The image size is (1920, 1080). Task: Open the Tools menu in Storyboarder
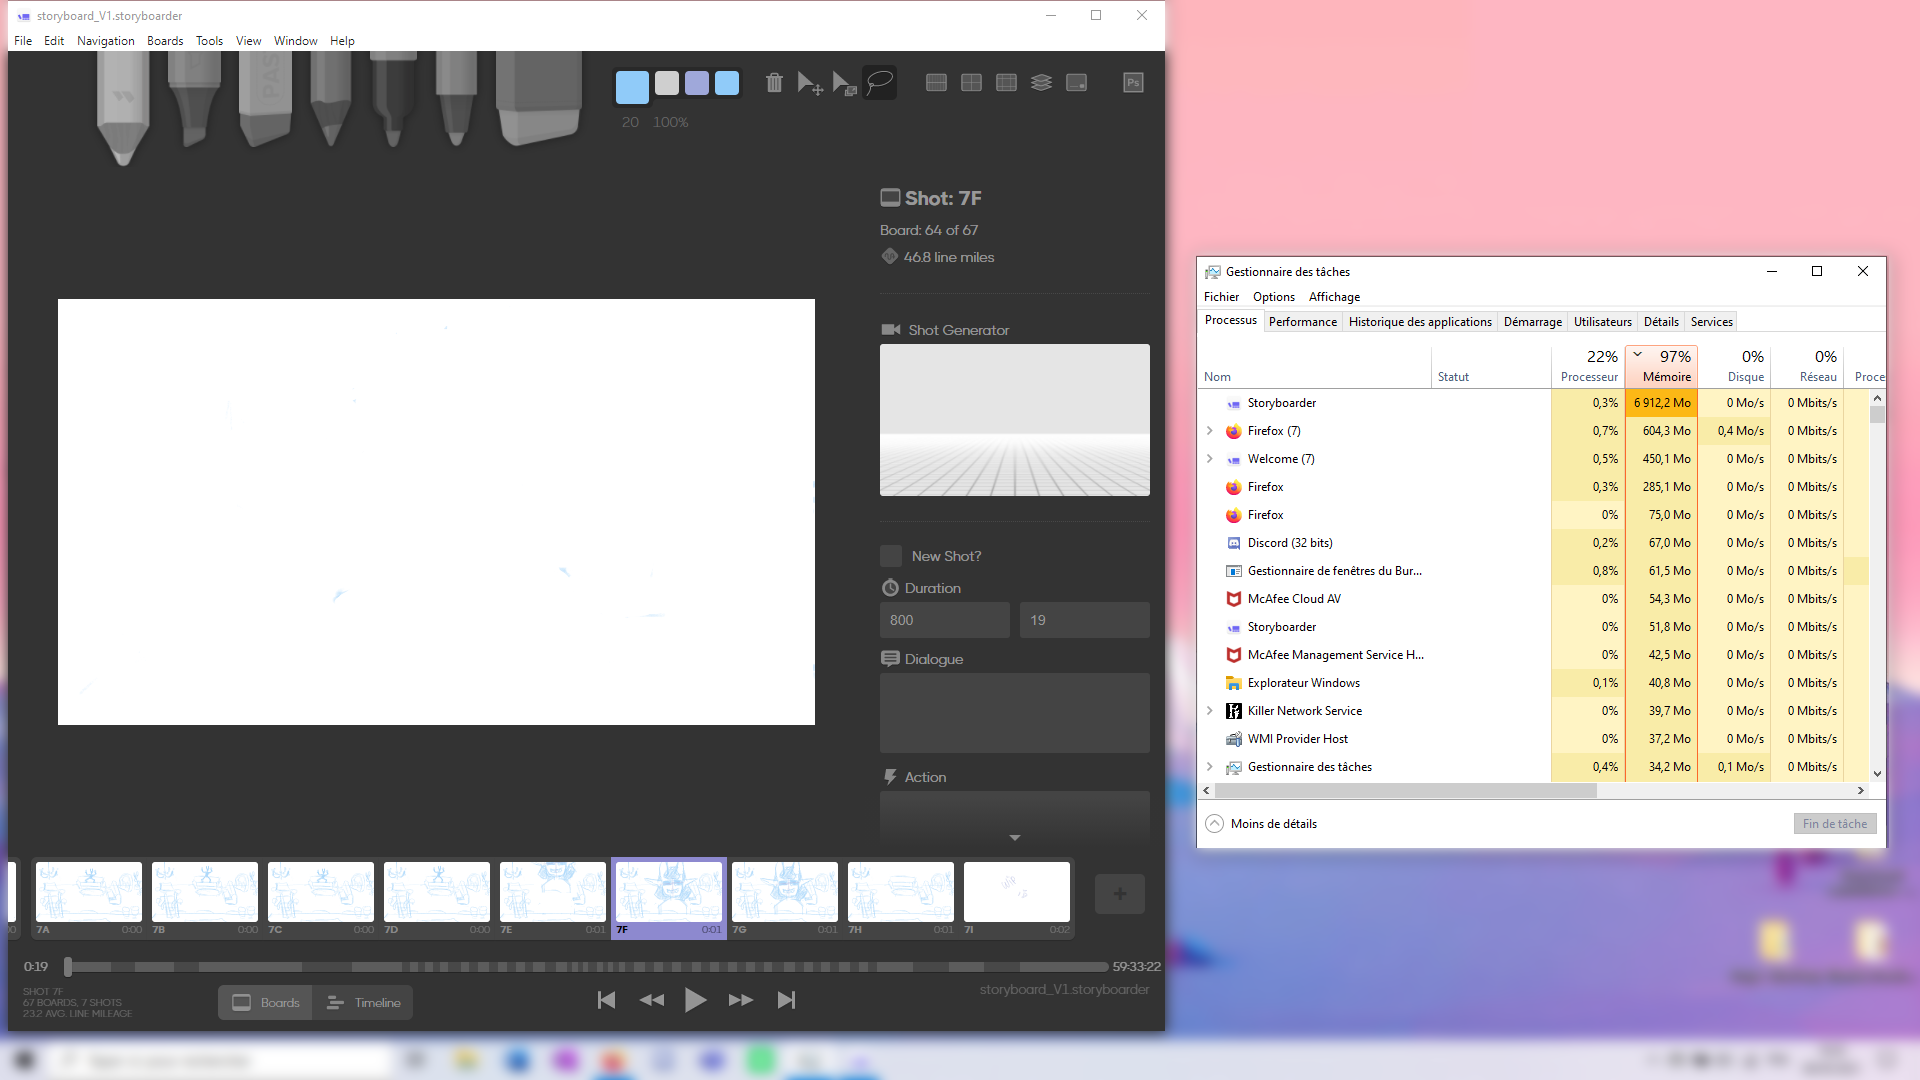click(209, 41)
